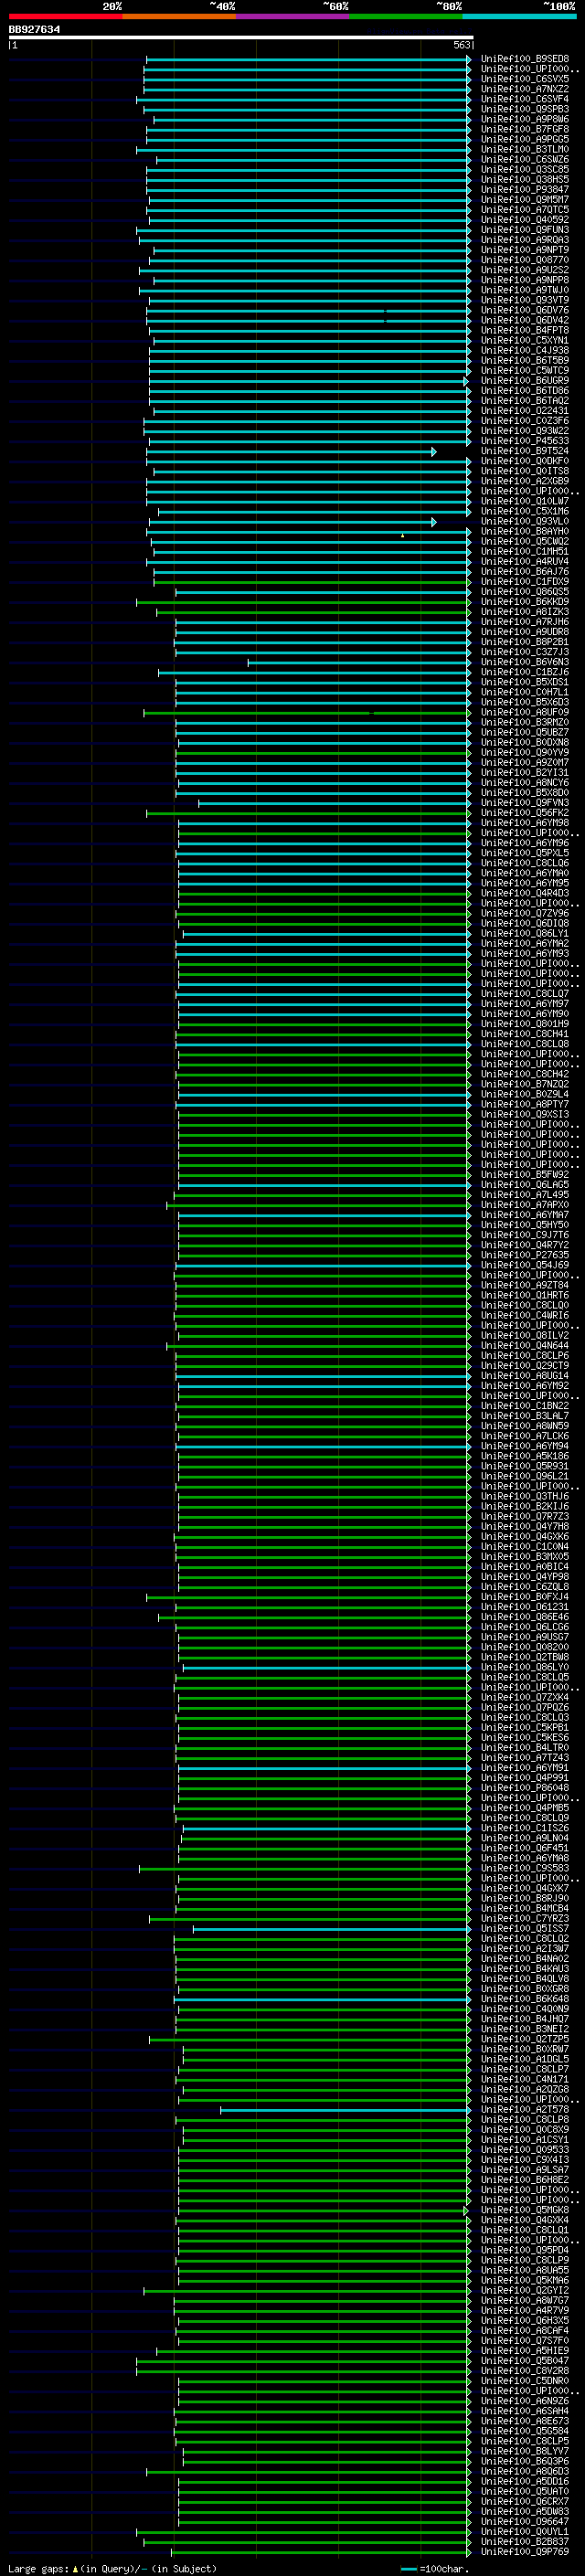
Task: Click the arrowhead ending the UniRef100_Q93VL0 alignment
Action: pos(434,522)
